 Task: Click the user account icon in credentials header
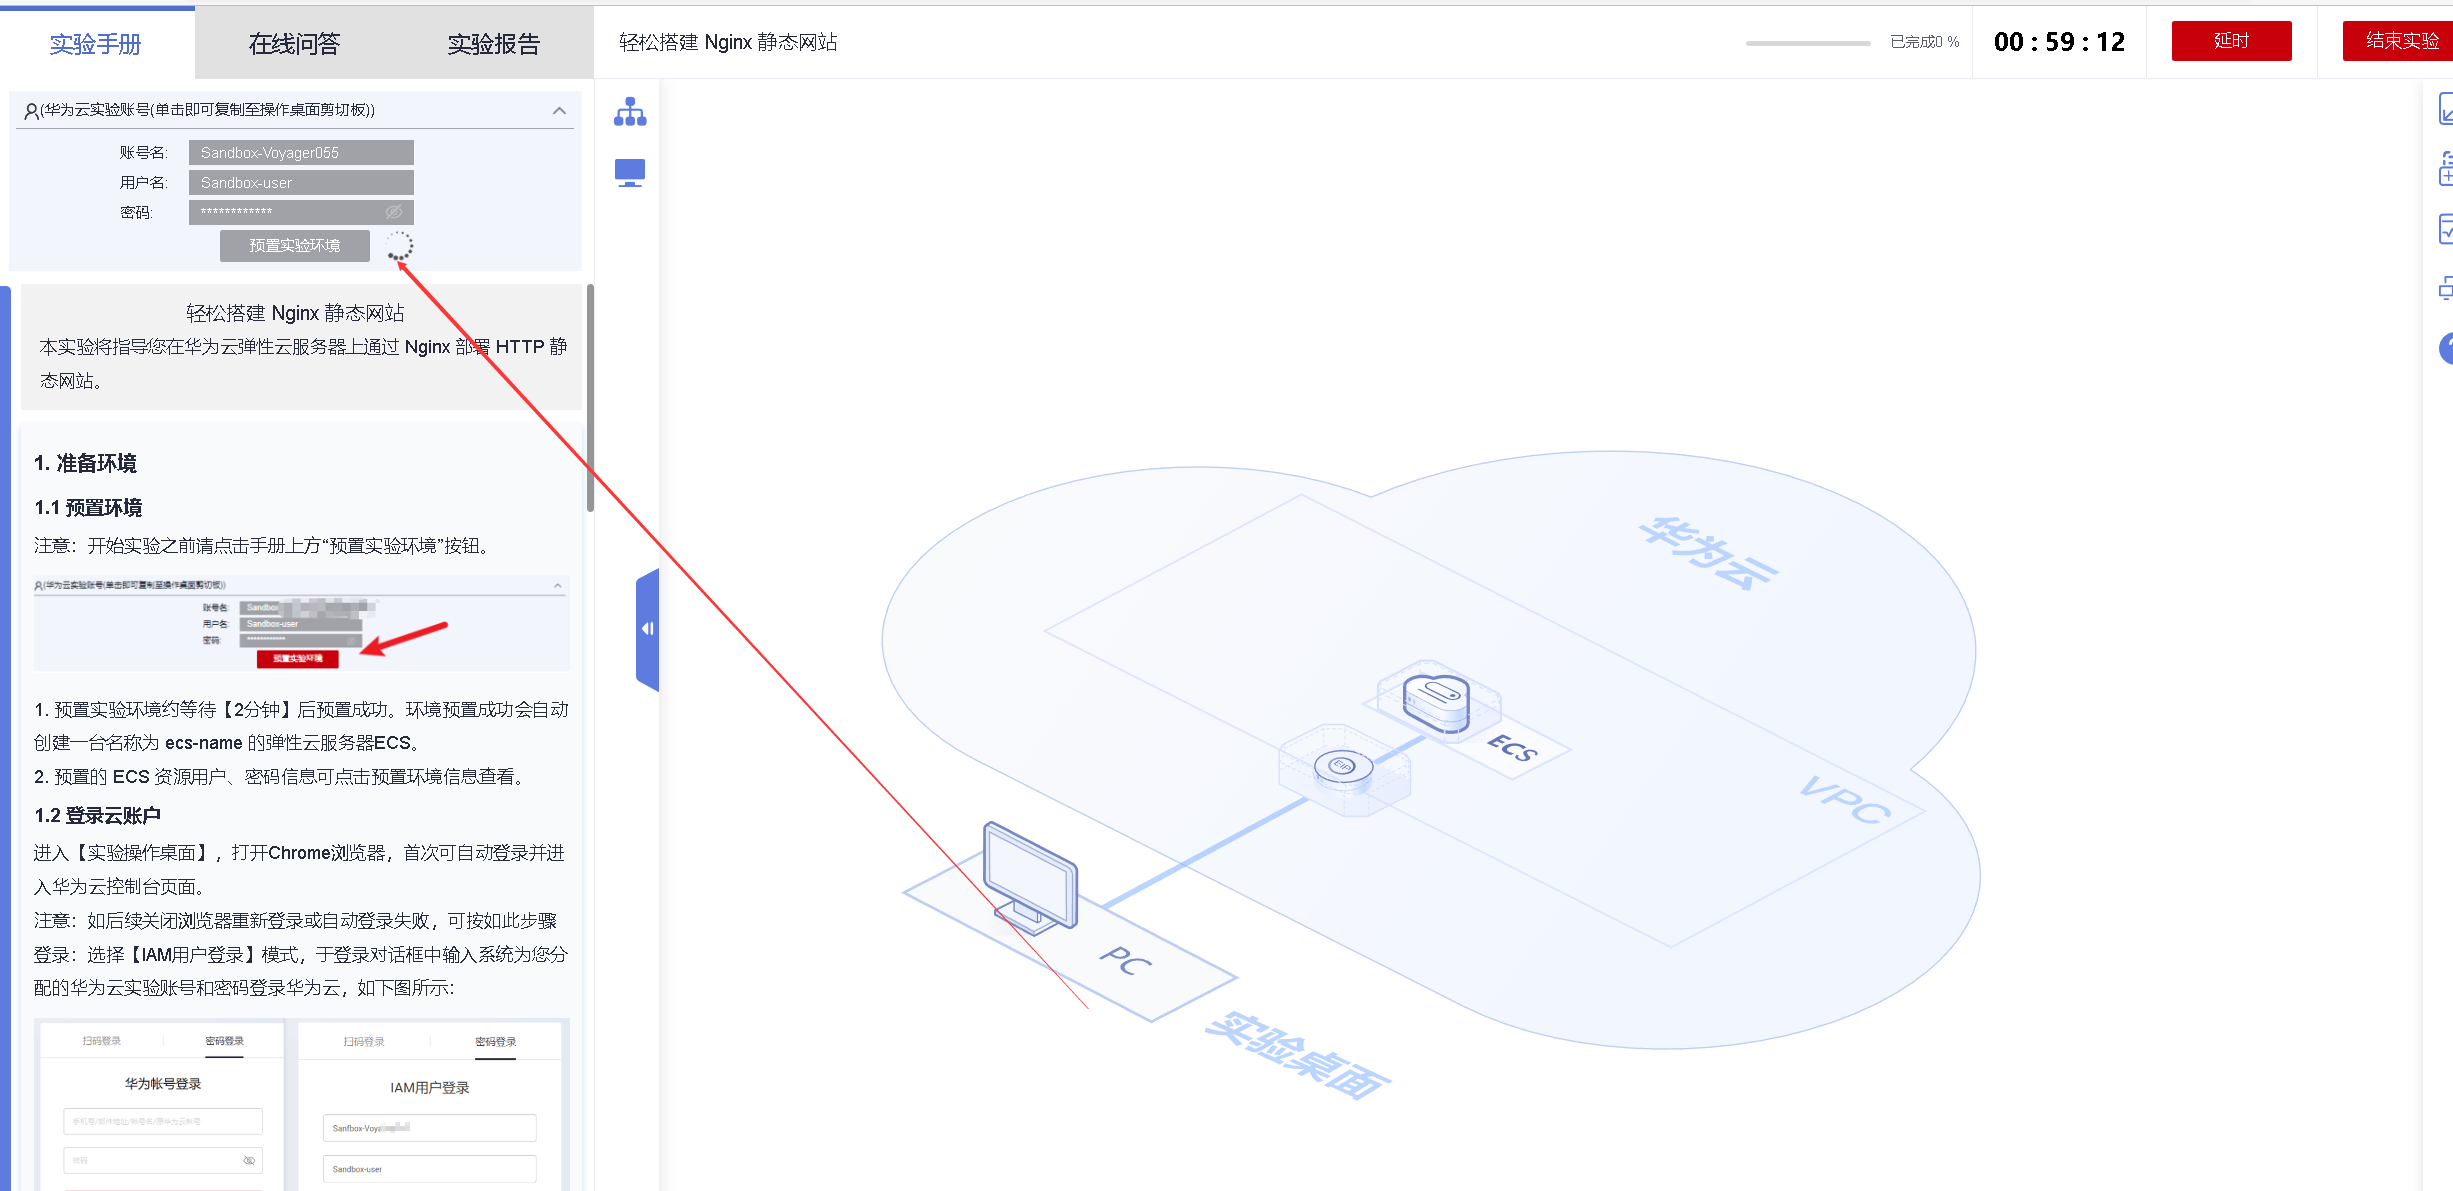31,111
